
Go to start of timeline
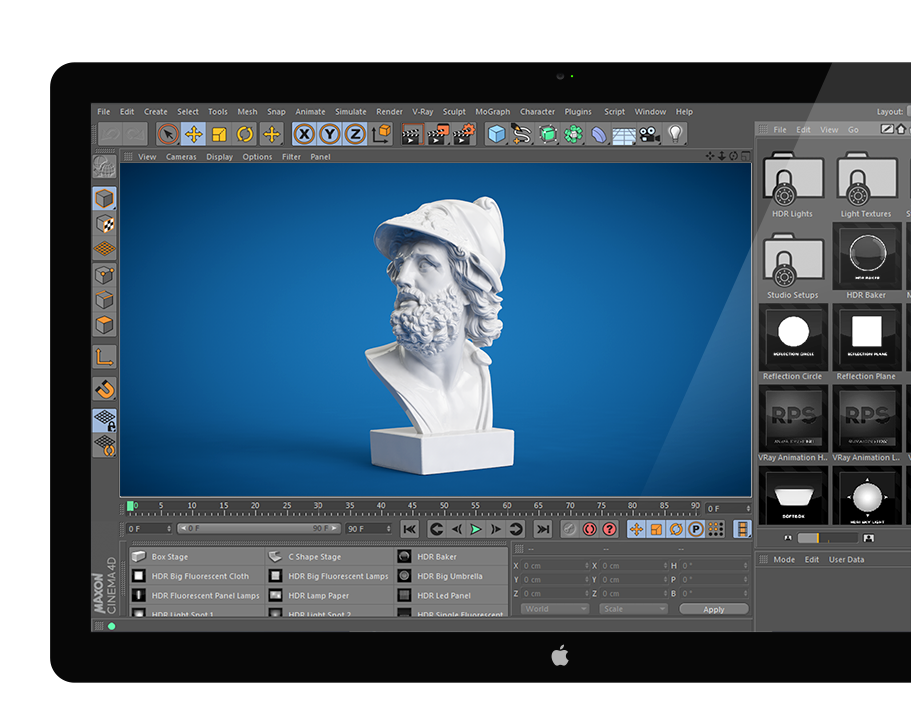pos(410,529)
